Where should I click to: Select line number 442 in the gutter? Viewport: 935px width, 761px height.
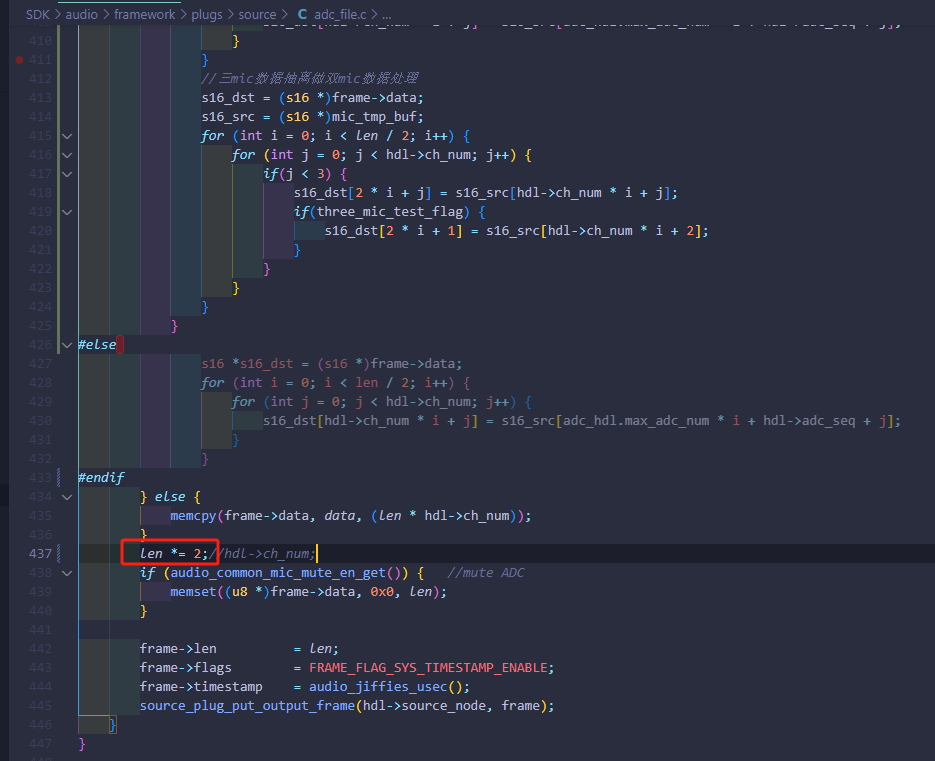(x=40, y=648)
